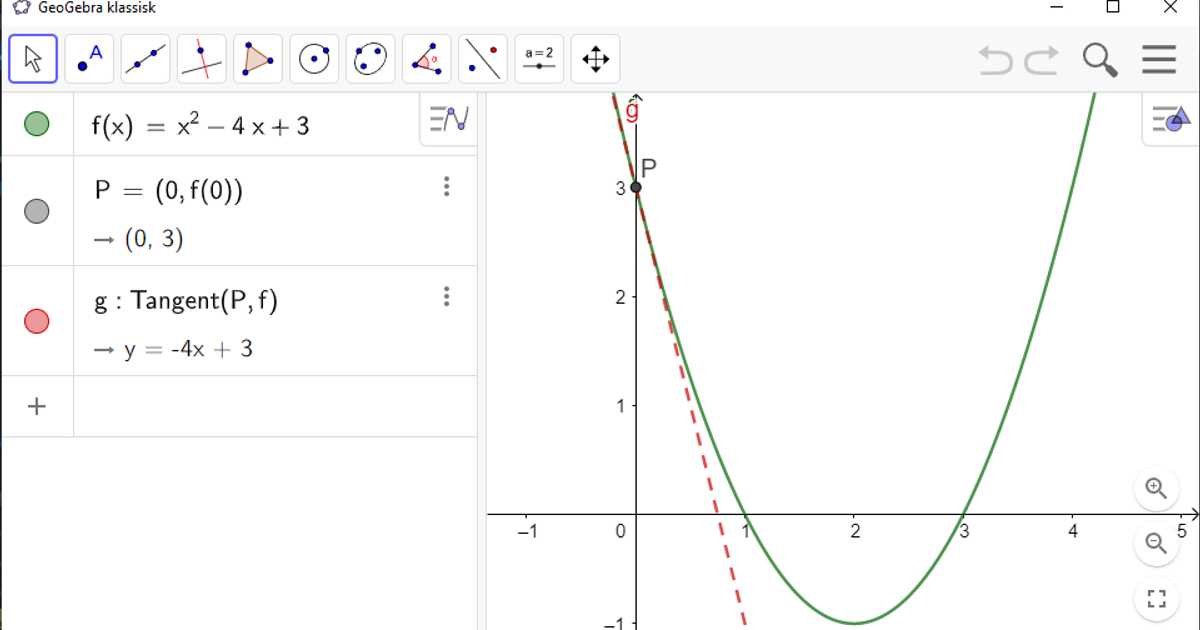This screenshot has height=630, width=1200.
Task: Select the Angle tool
Action: (427, 59)
